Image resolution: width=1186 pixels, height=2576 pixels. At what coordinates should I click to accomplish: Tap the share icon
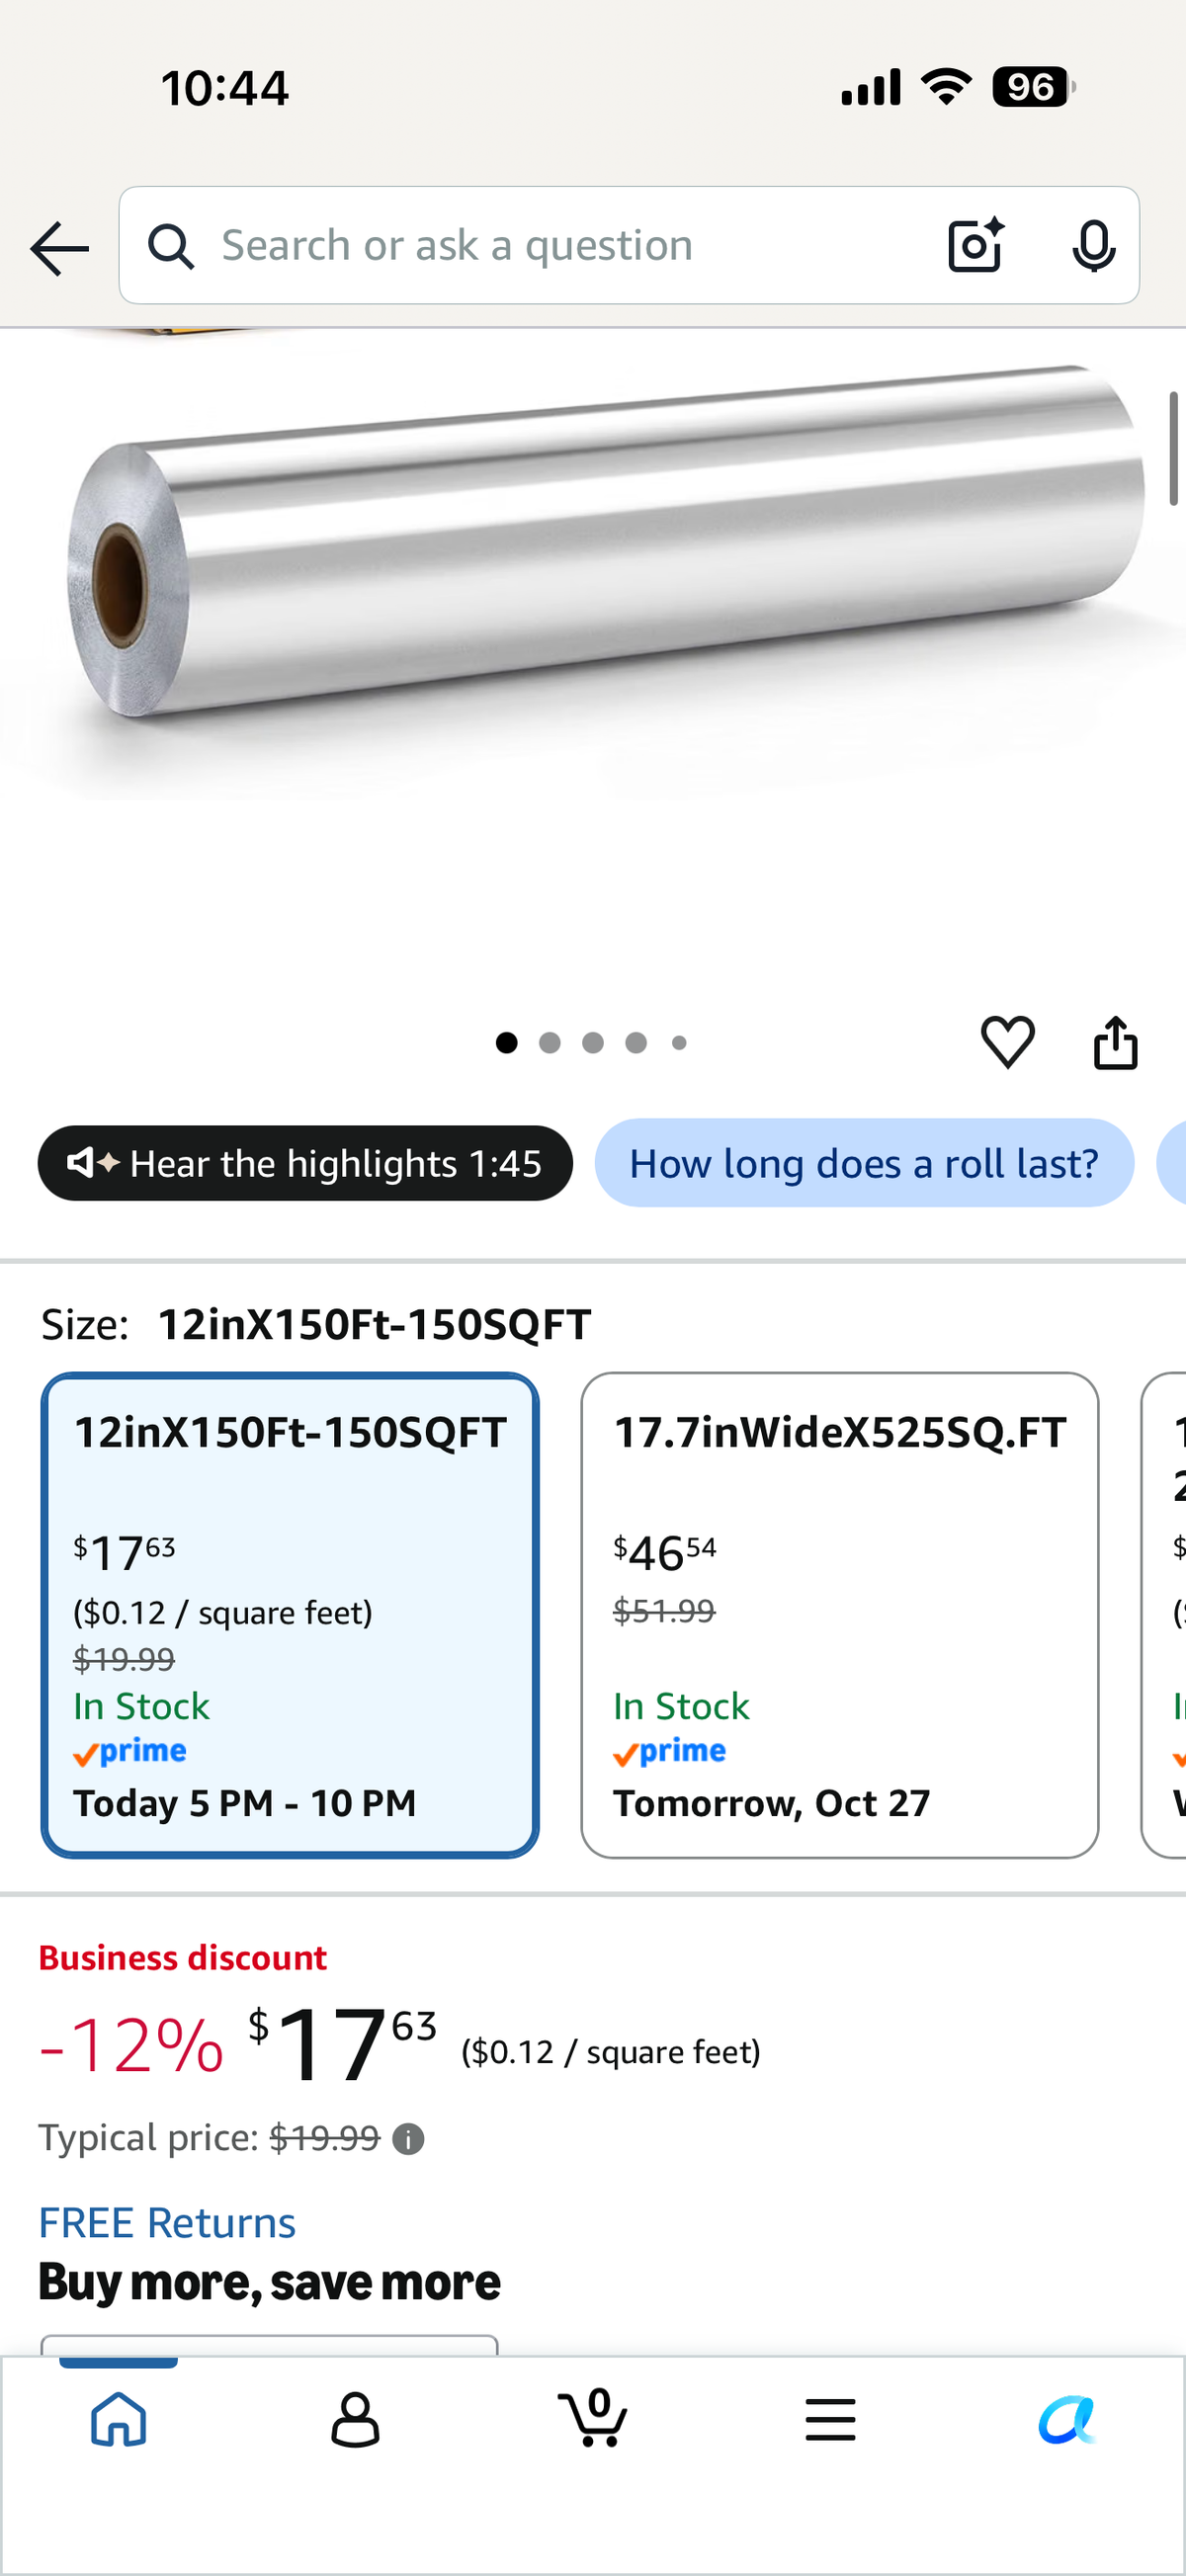point(1115,1042)
